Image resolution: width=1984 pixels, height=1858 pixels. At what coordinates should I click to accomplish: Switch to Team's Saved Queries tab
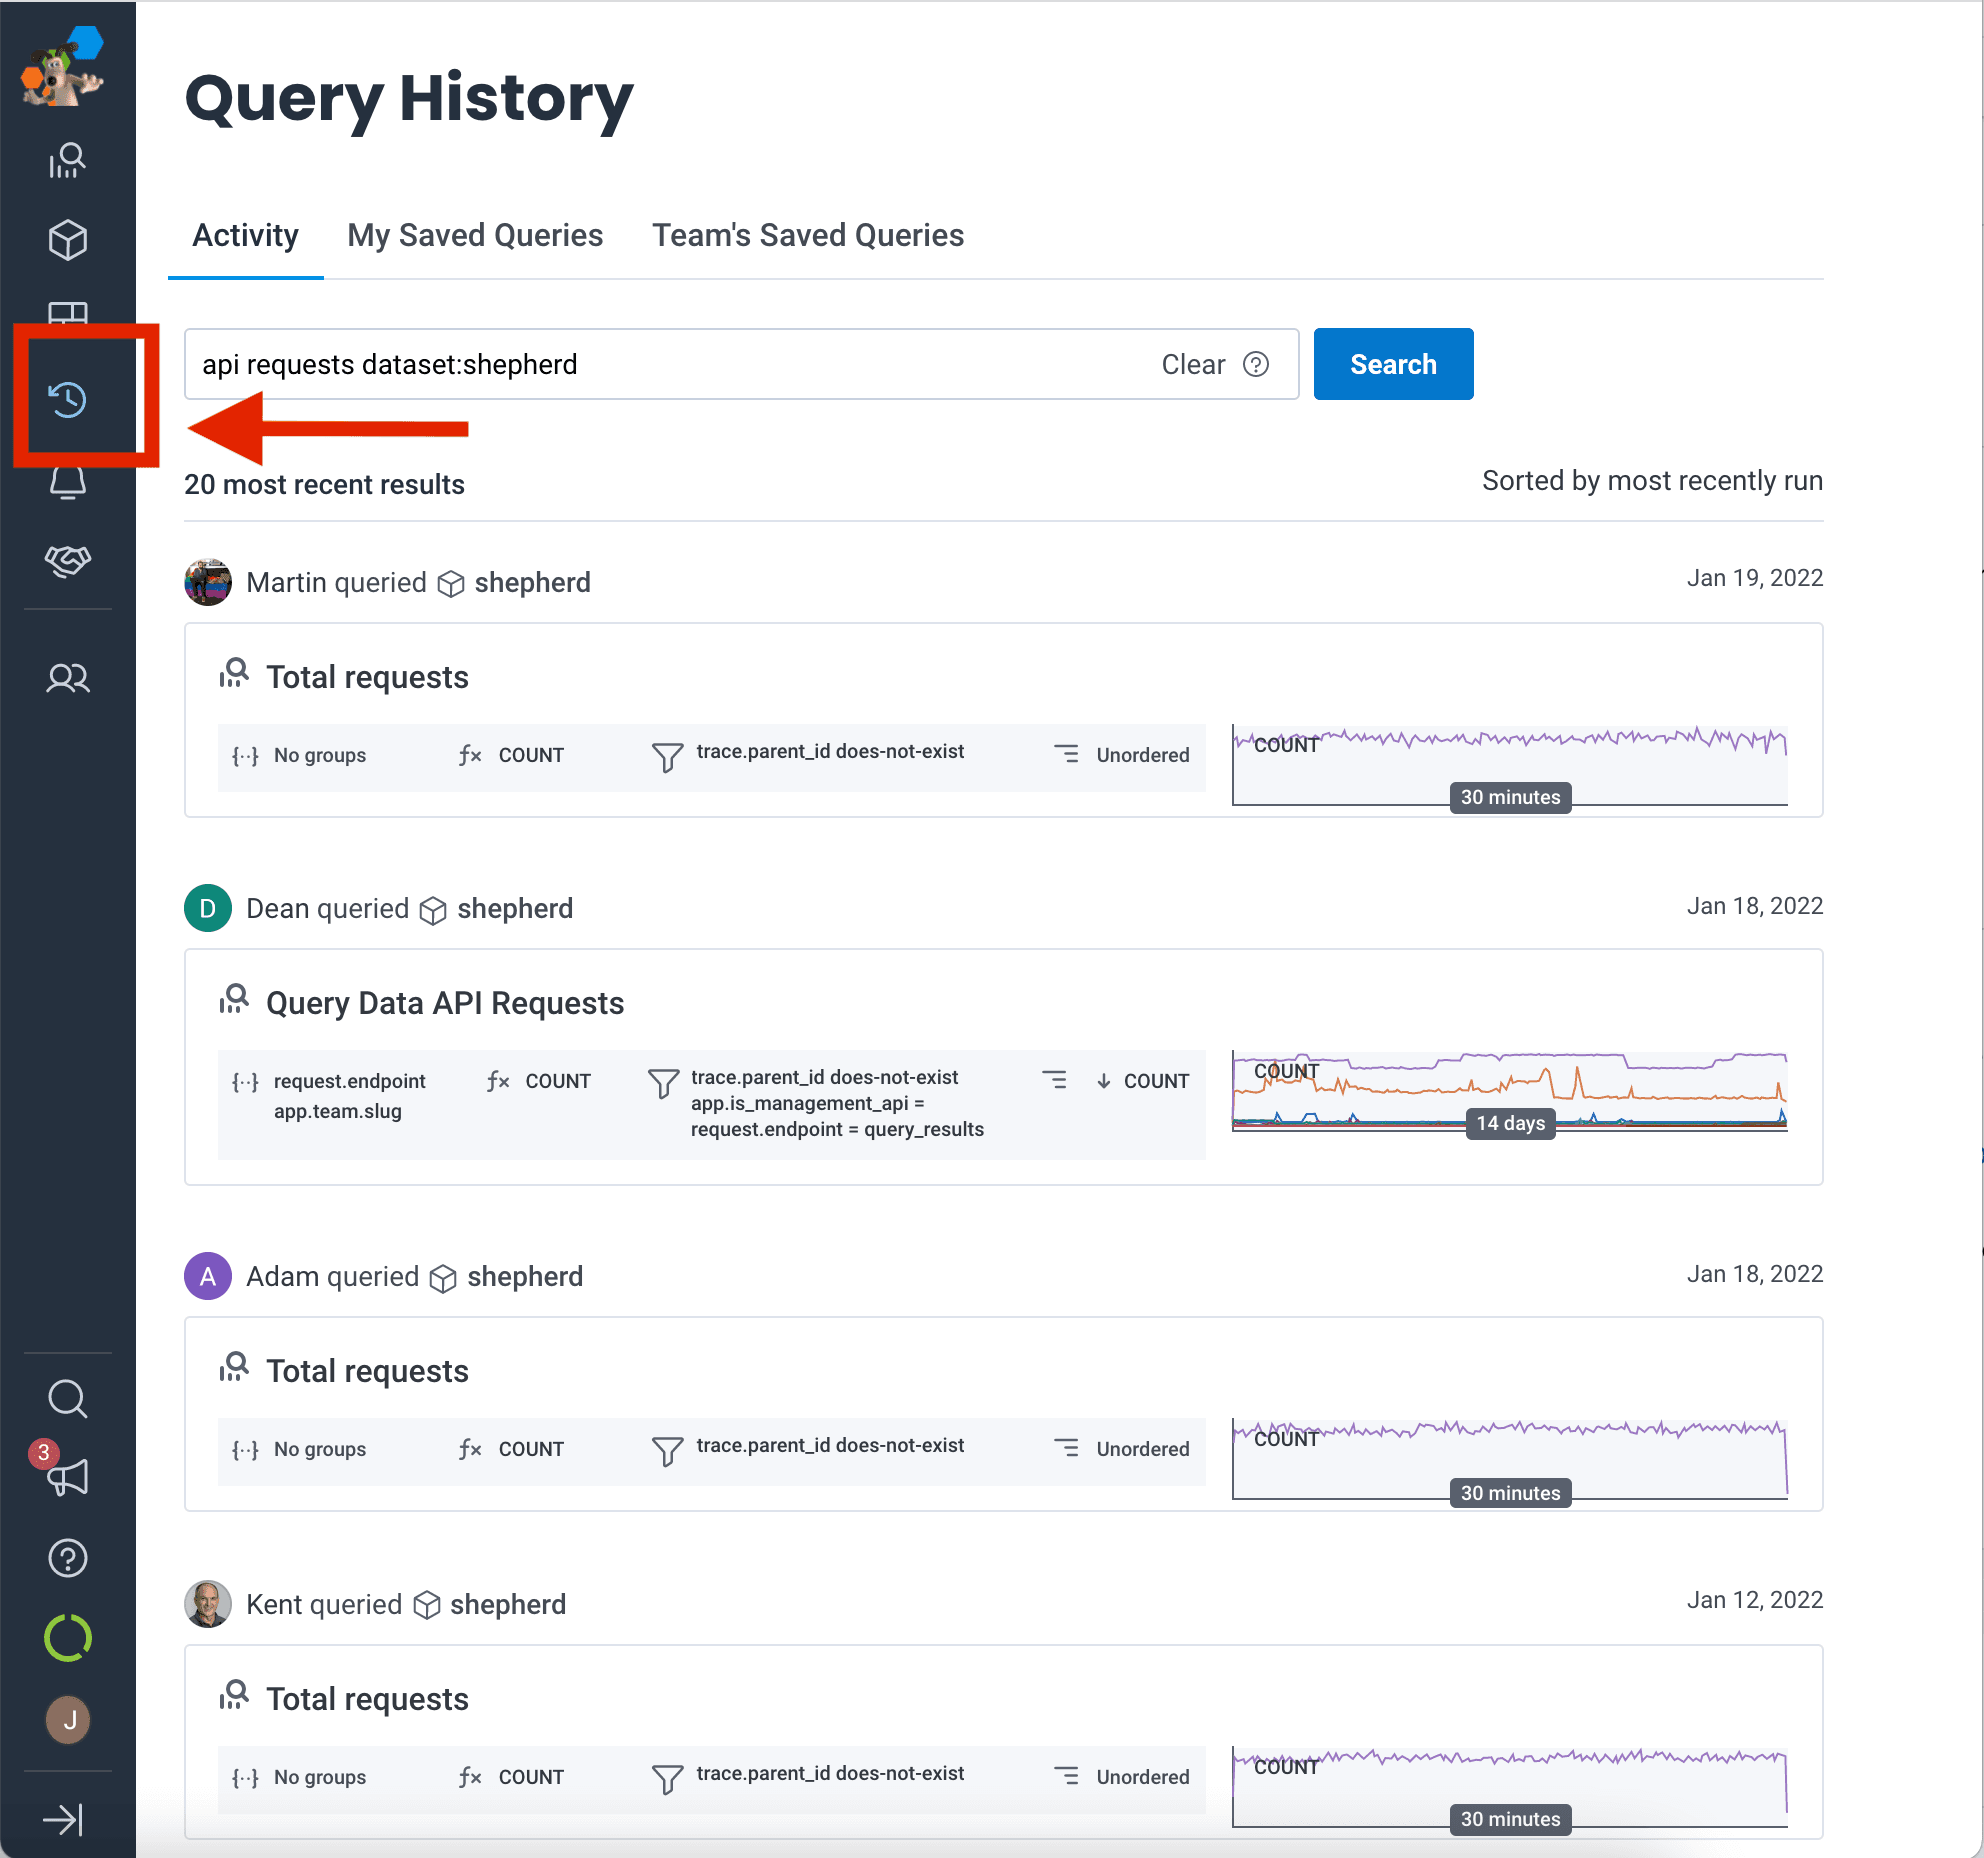[808, 235]
